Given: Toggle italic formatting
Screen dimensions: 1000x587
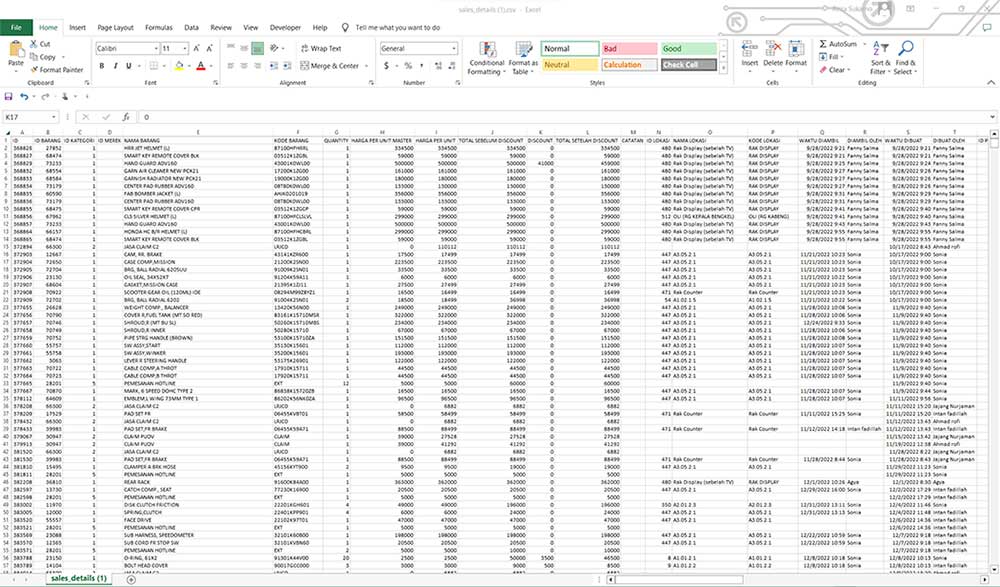Looking at the screenshot, I should pos(115,66).
